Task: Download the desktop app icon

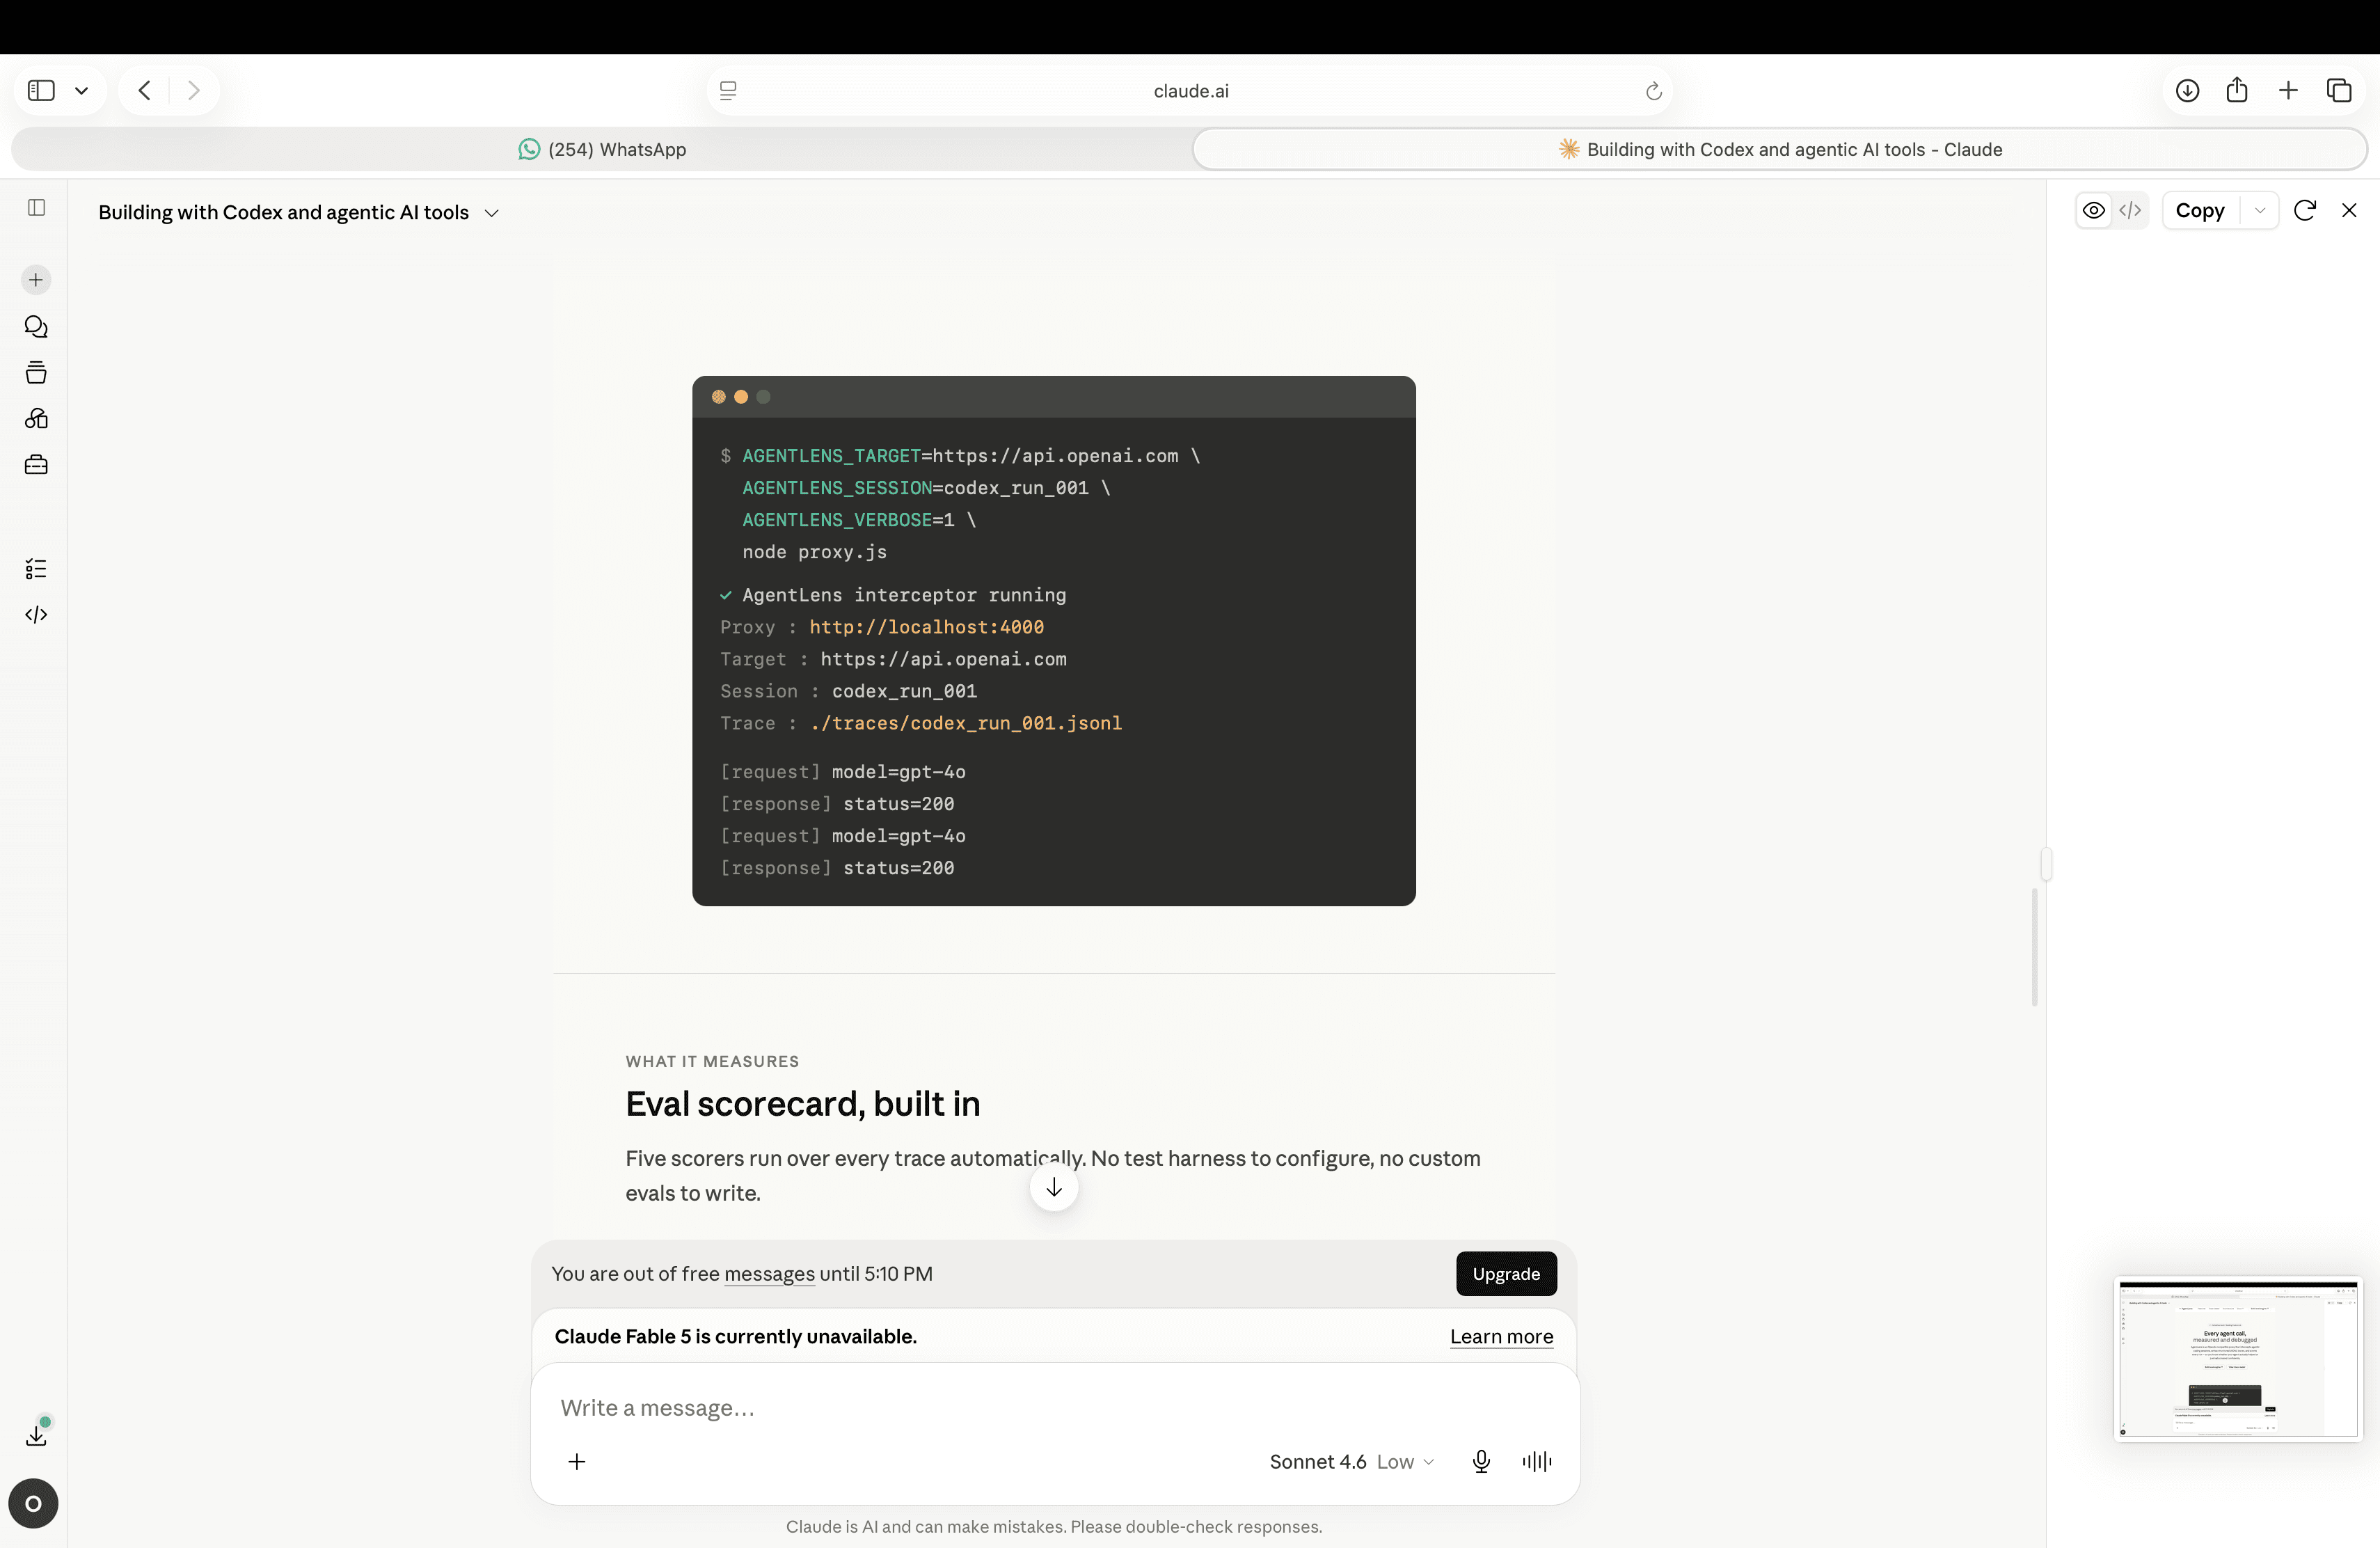Action: point(36,1435)
